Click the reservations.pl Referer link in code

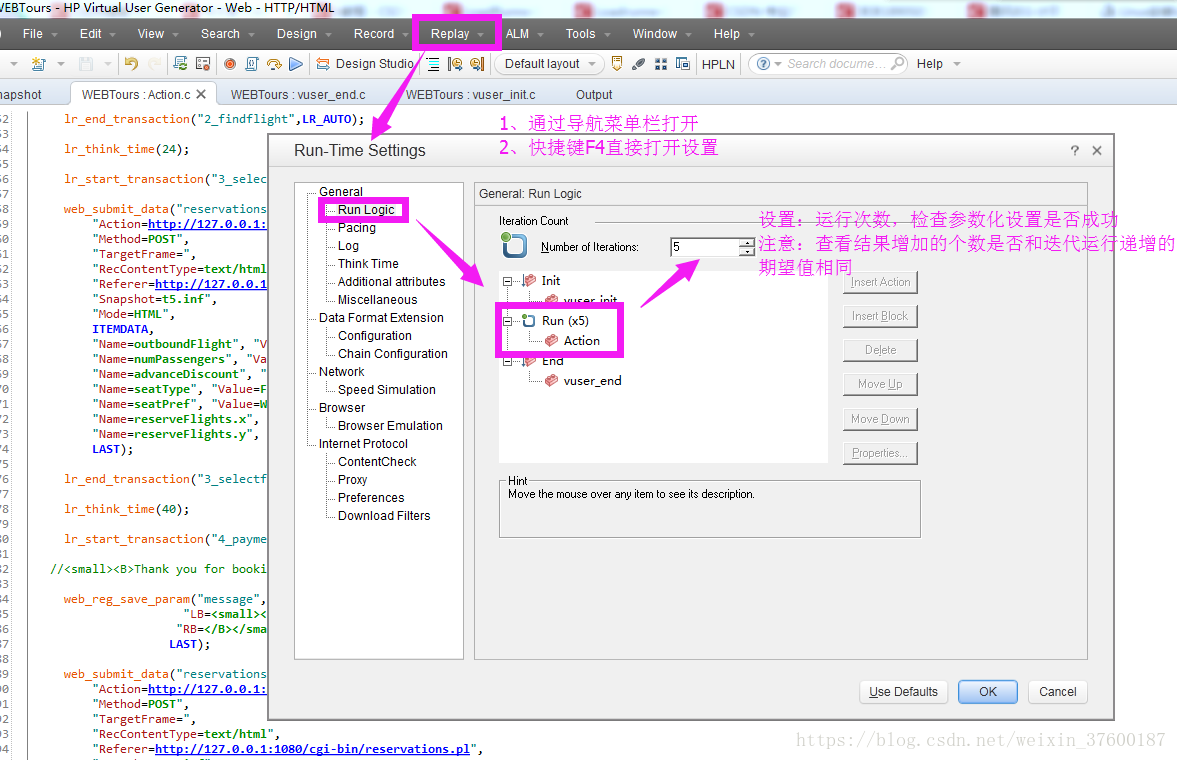[312, 749]
